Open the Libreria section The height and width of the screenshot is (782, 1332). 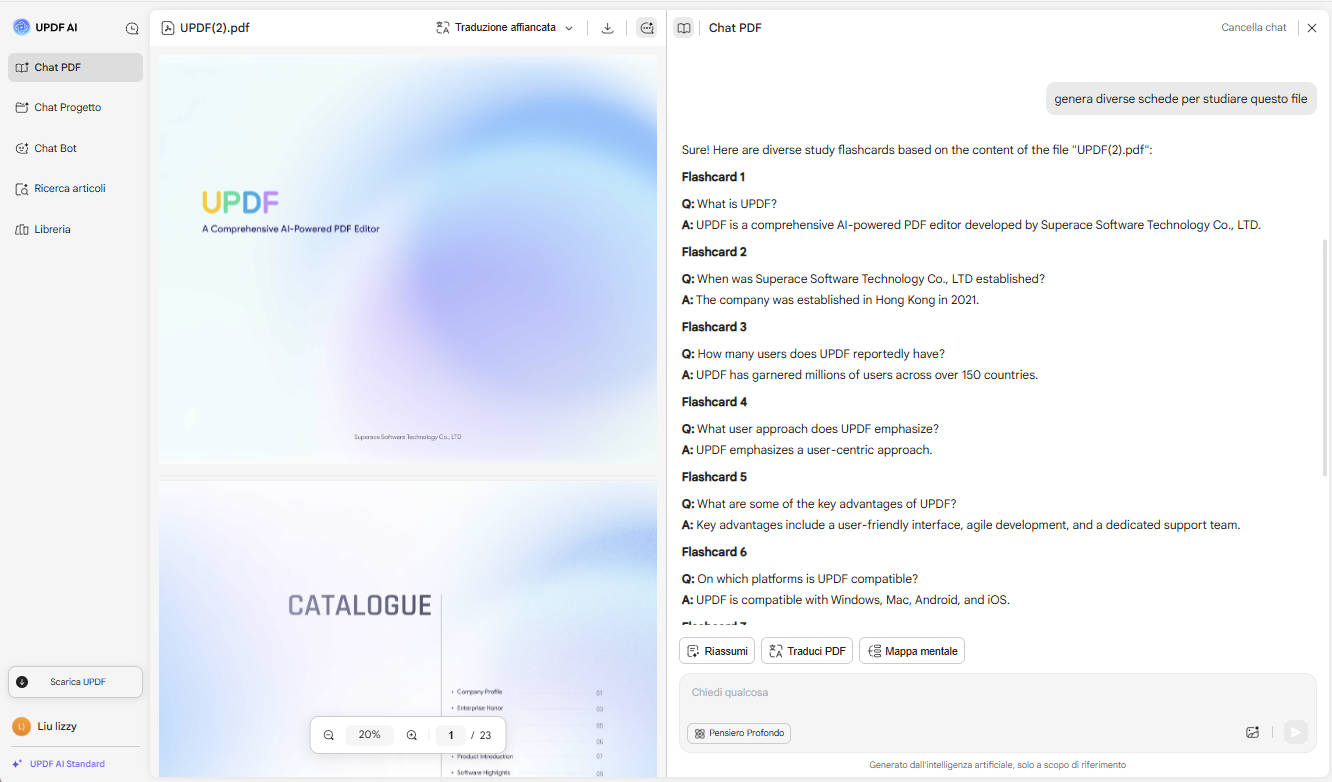pos(75,229)
